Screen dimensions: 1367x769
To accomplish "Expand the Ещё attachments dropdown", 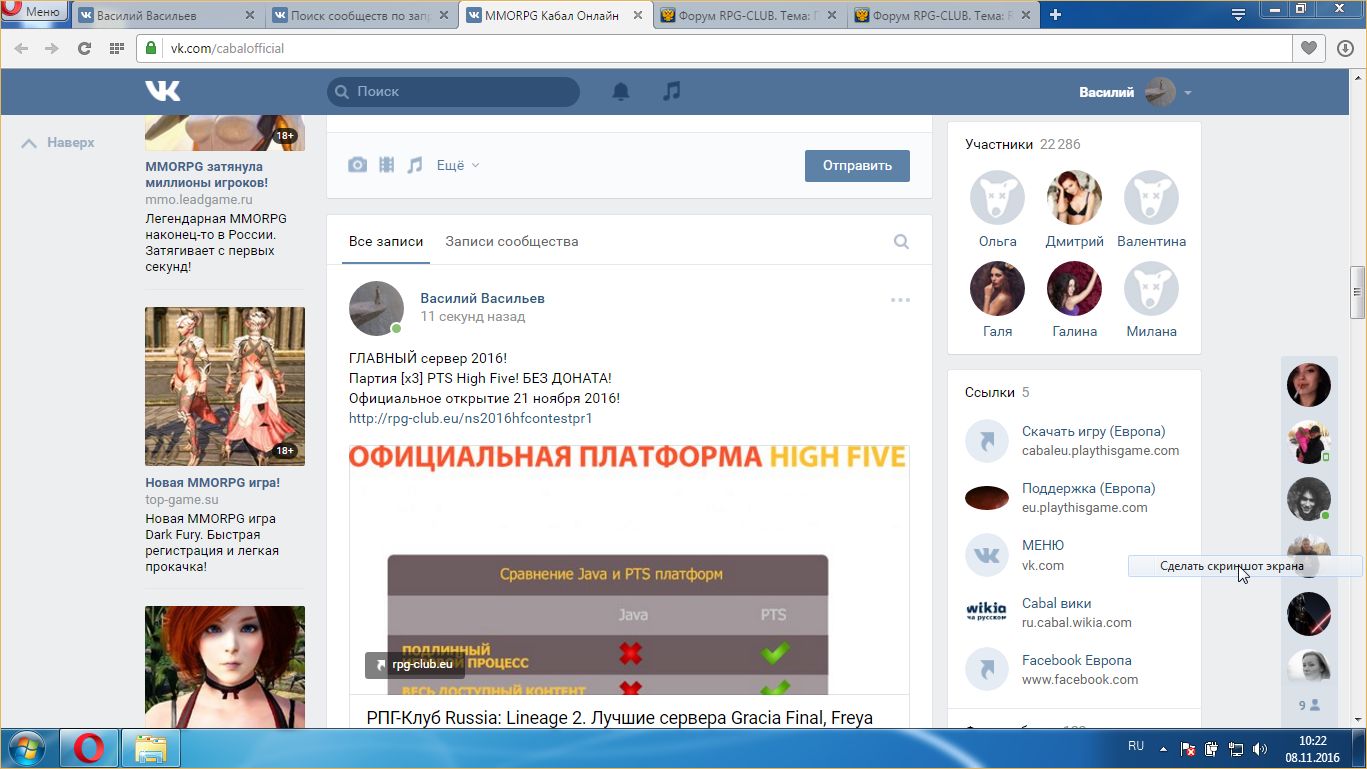I will point(458,165).
